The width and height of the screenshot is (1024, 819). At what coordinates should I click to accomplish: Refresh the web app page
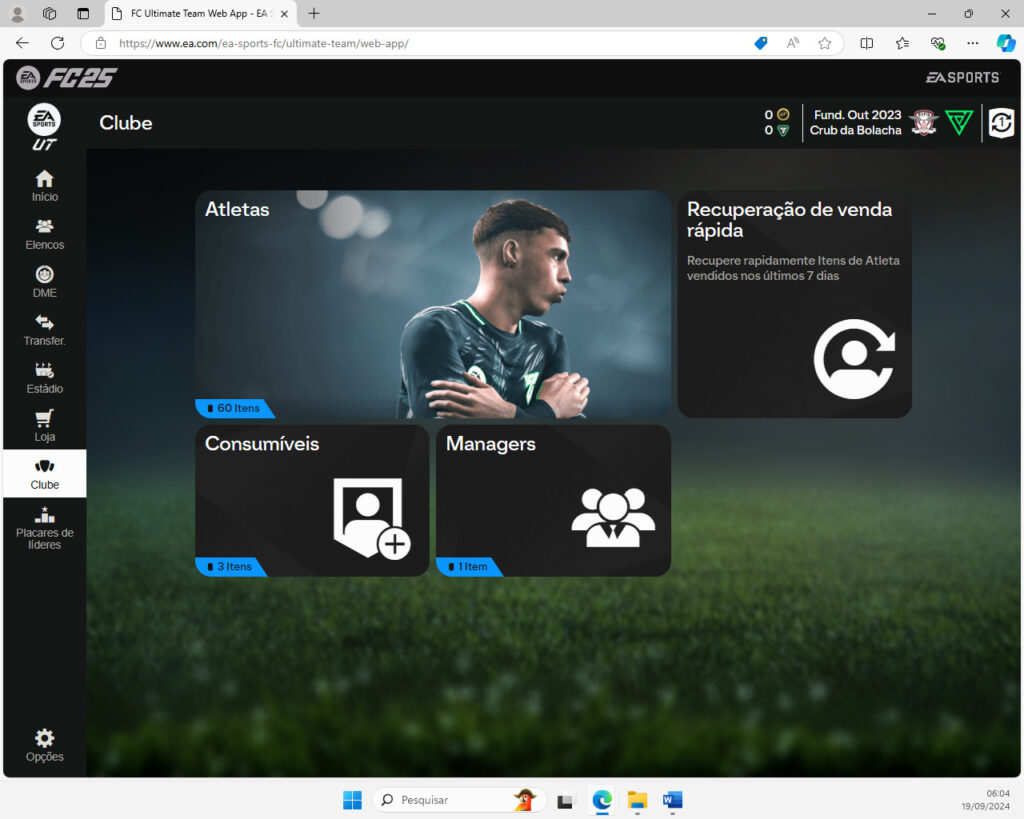pos(57,43)
